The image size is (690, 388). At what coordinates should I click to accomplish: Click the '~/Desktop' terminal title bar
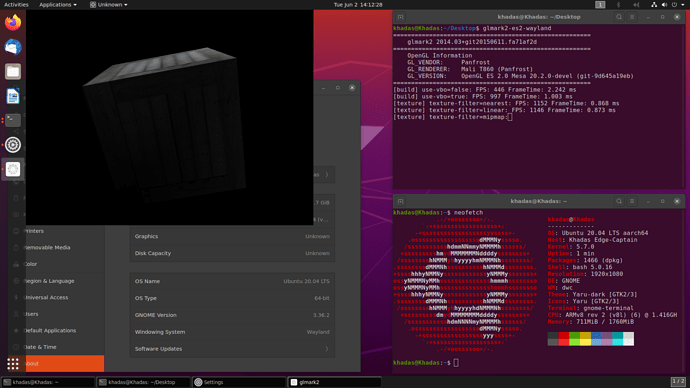click(x=539, y=17)
